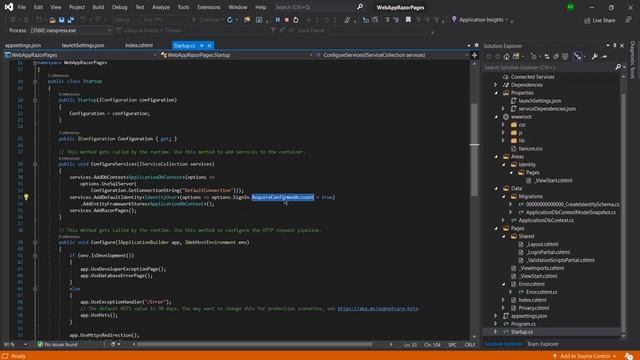Collapse the Properties folder node
640x360 pixels.
[496, 93]
